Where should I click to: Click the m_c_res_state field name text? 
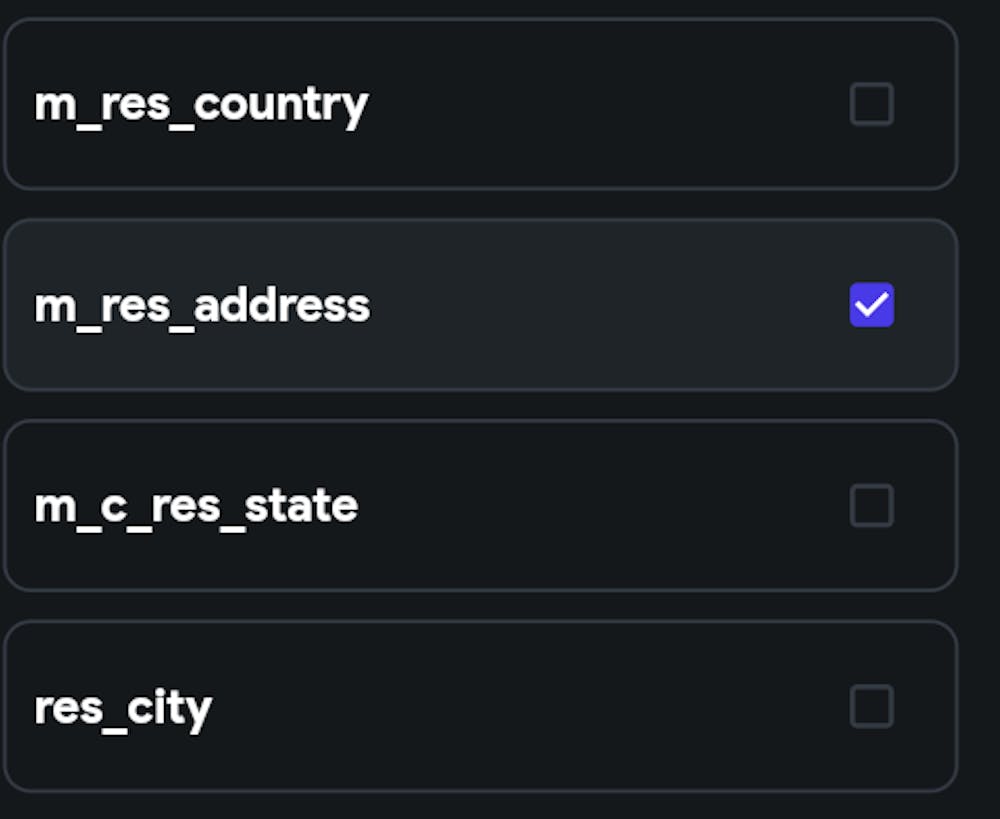point(196,508)
